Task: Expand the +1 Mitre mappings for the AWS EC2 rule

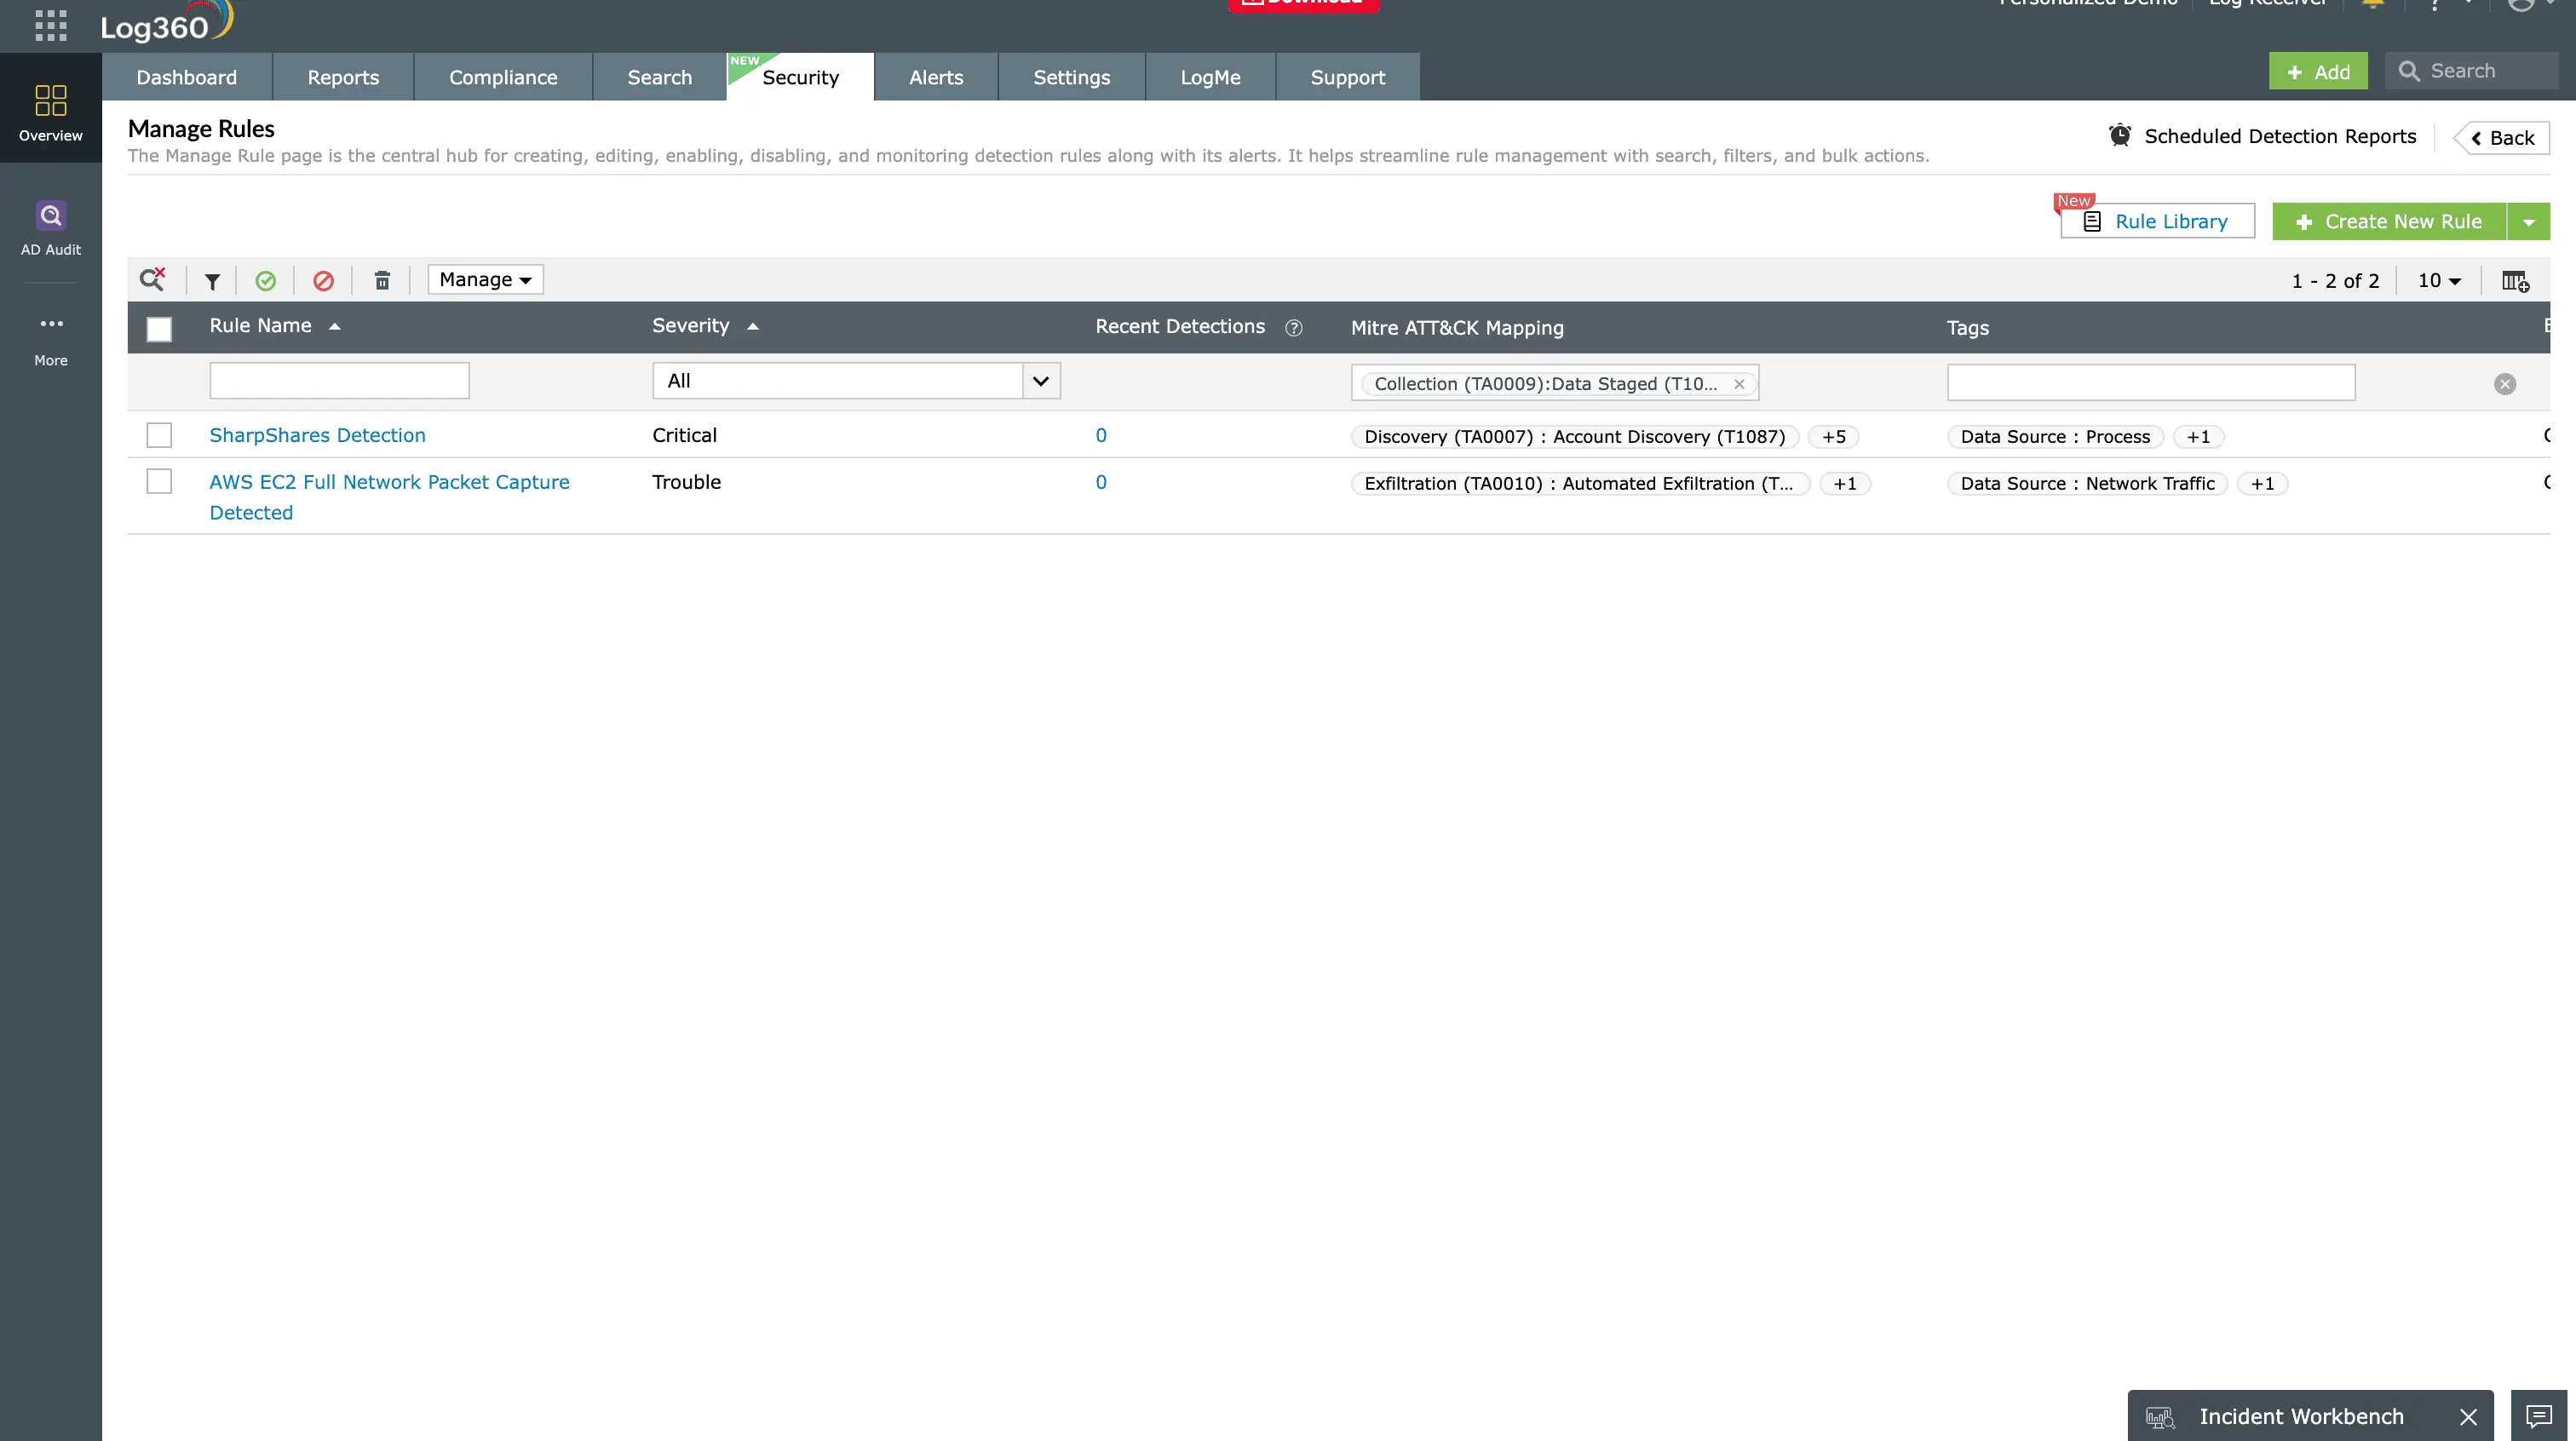Action: (x=1845, y=484)
